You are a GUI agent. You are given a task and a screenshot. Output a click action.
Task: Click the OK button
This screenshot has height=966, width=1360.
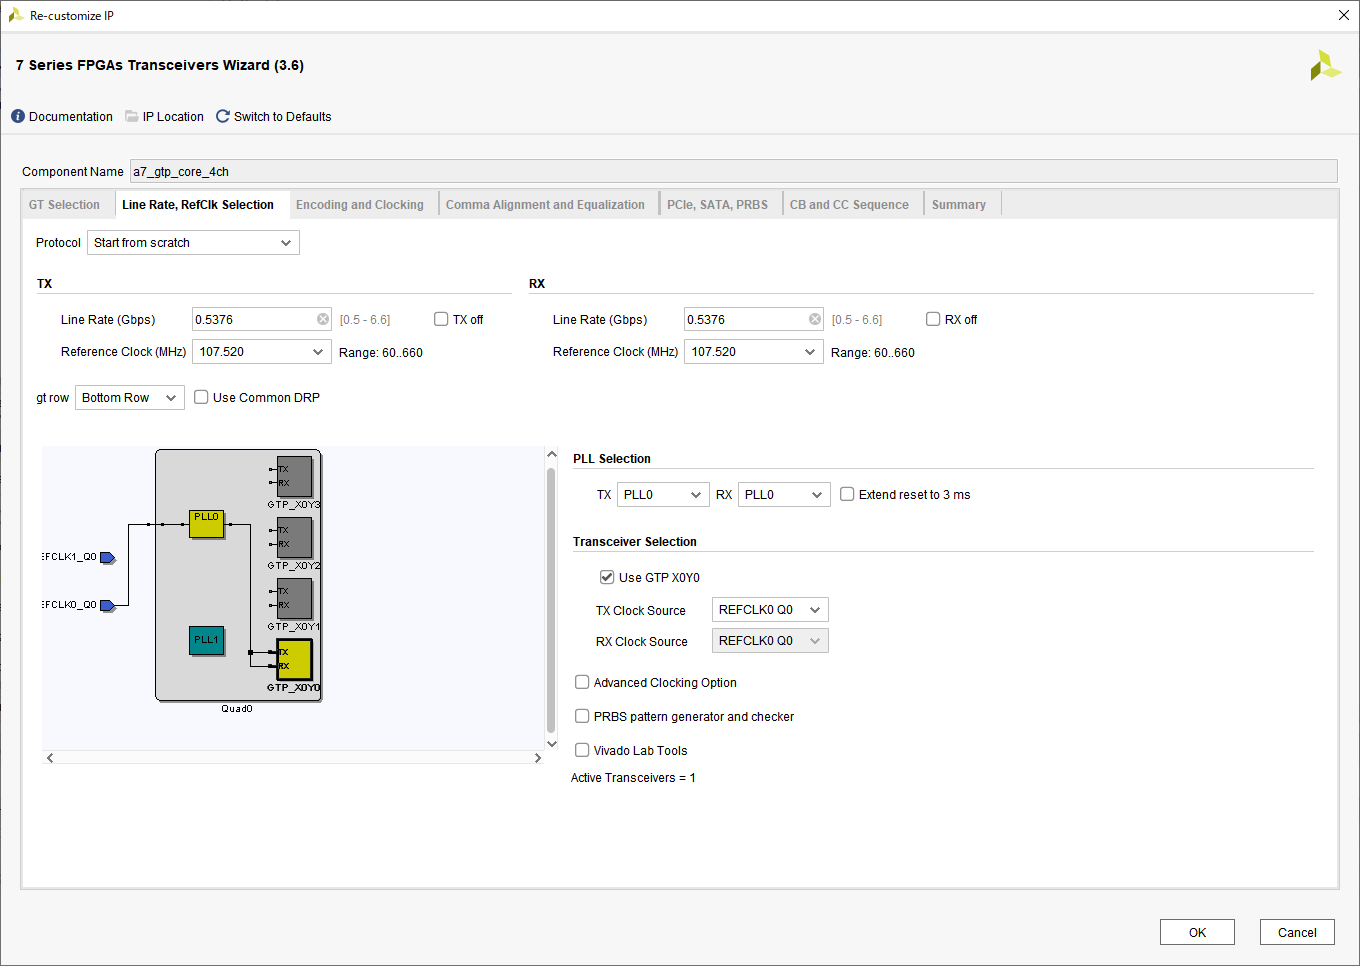[x=1197, y=932]
